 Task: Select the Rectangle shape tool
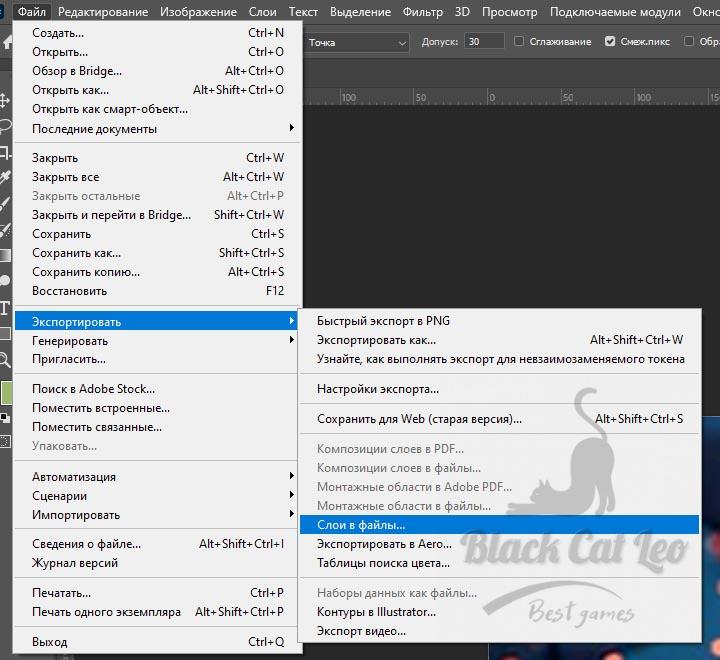[5, 333]
